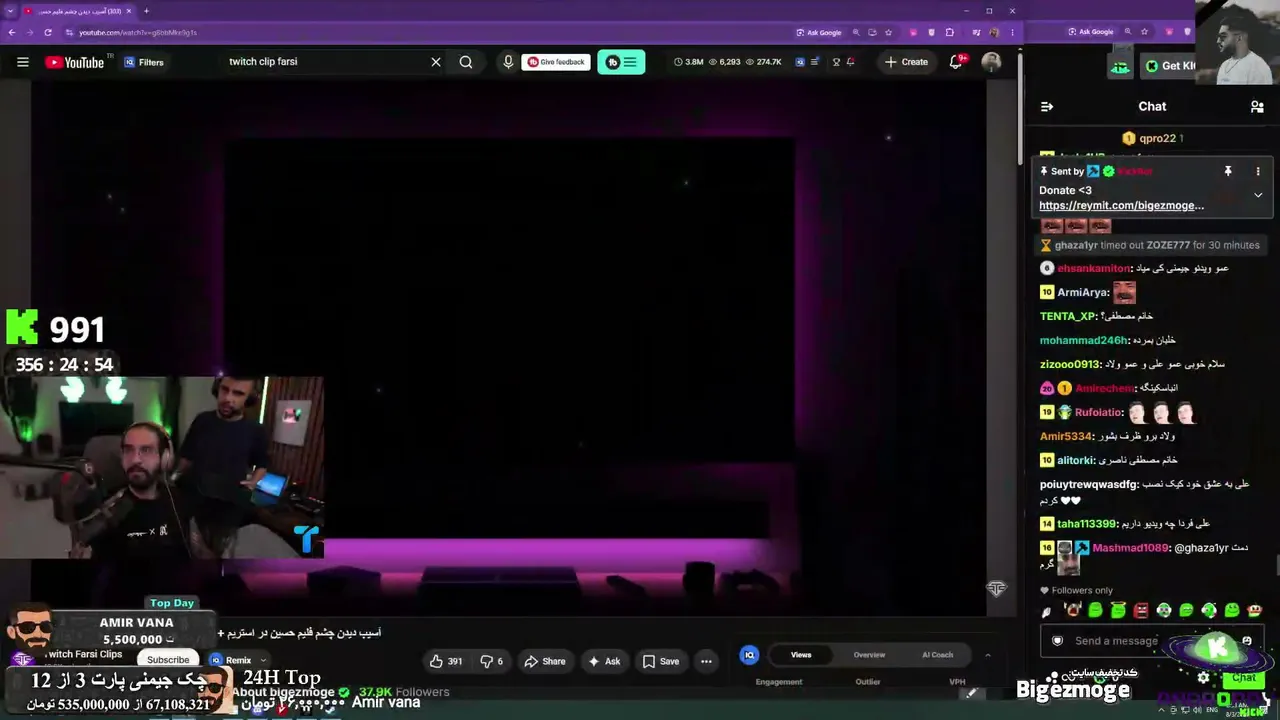1280x720 pixels.
Task: Open the Create button on YouTube
Action: point(907,62)
